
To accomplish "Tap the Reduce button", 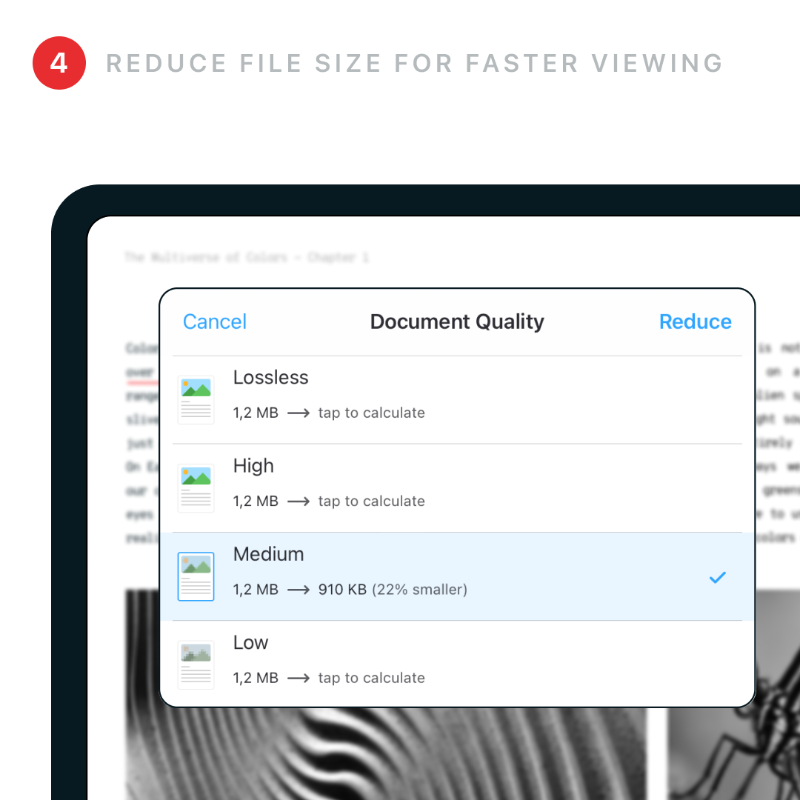I will click(x=695, y=322).
